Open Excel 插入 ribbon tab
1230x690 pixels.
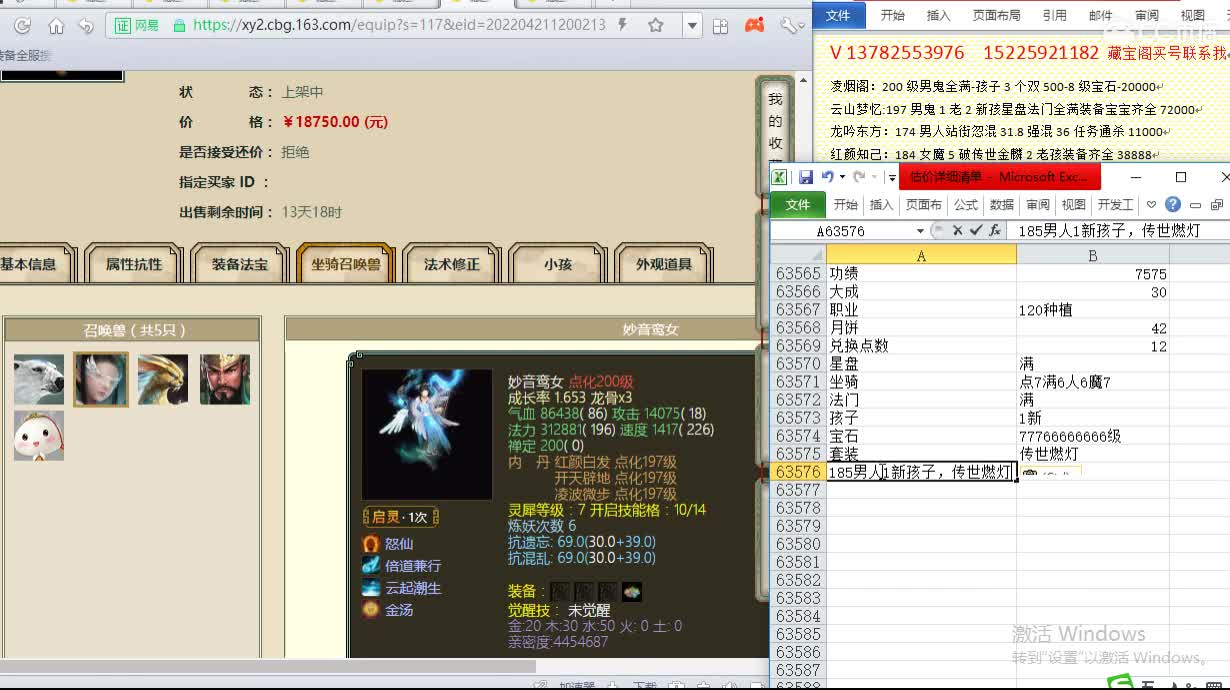click(x=882, y=204)
